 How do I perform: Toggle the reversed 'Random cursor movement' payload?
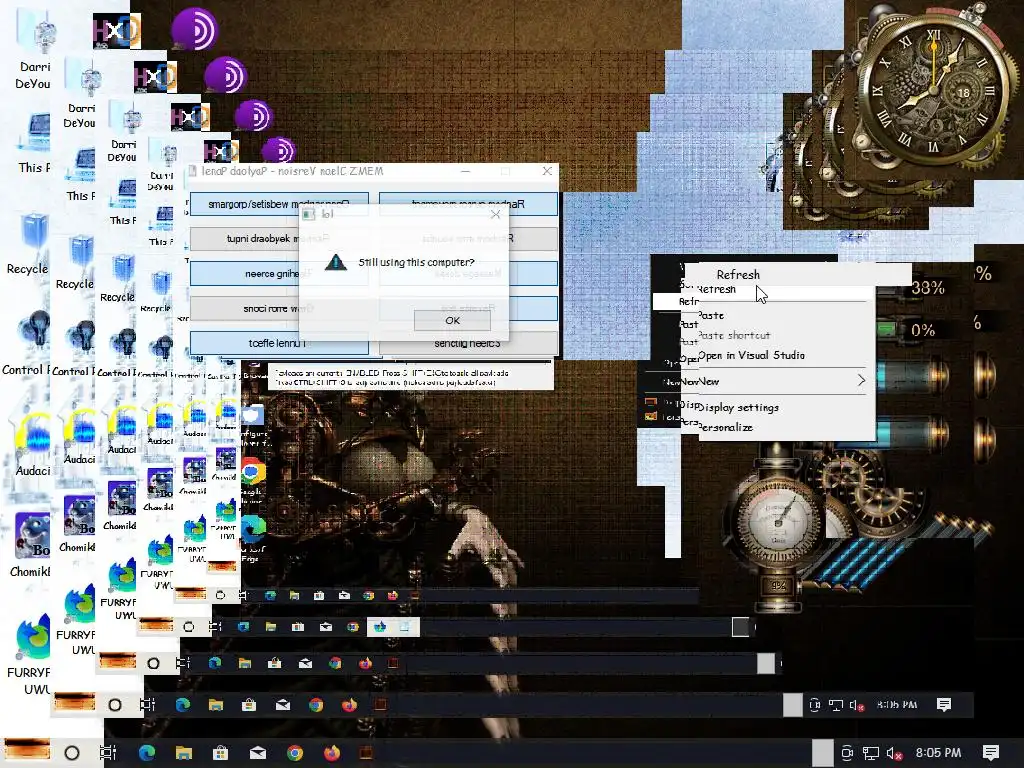click(468, 204)
